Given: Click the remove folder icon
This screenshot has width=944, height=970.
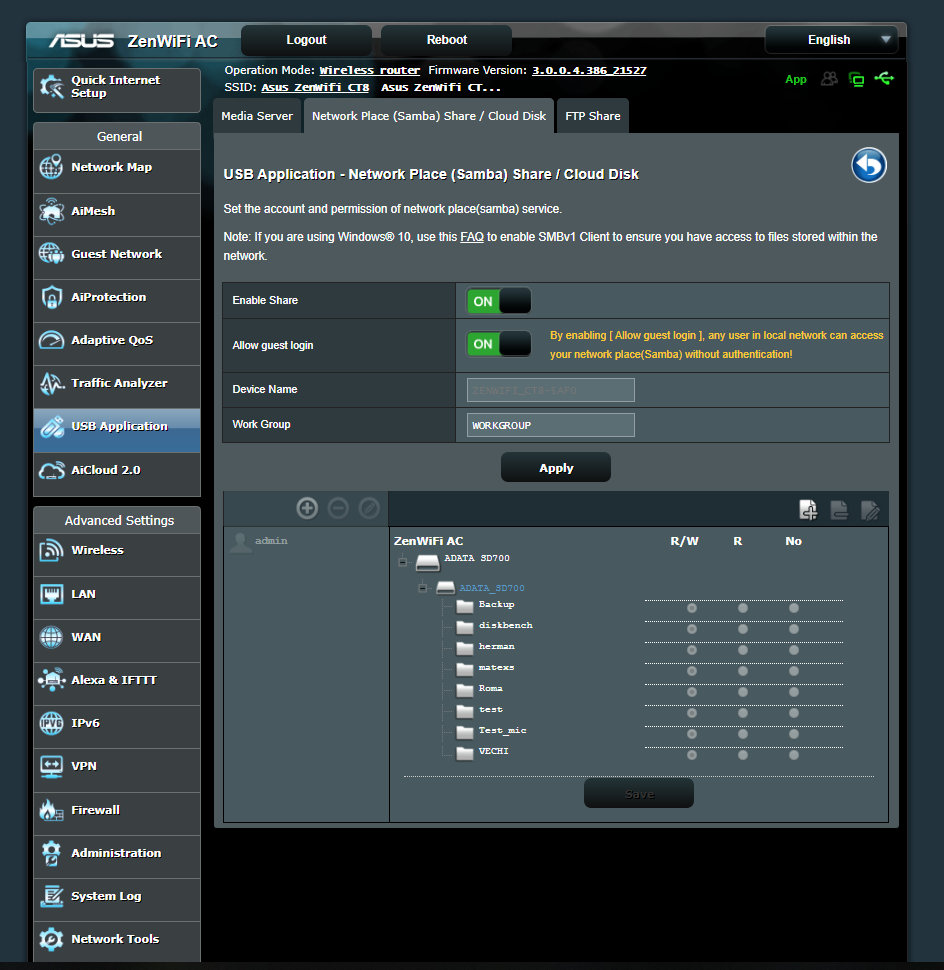Looking at the screenshot, I should click(x=839, y=510).
